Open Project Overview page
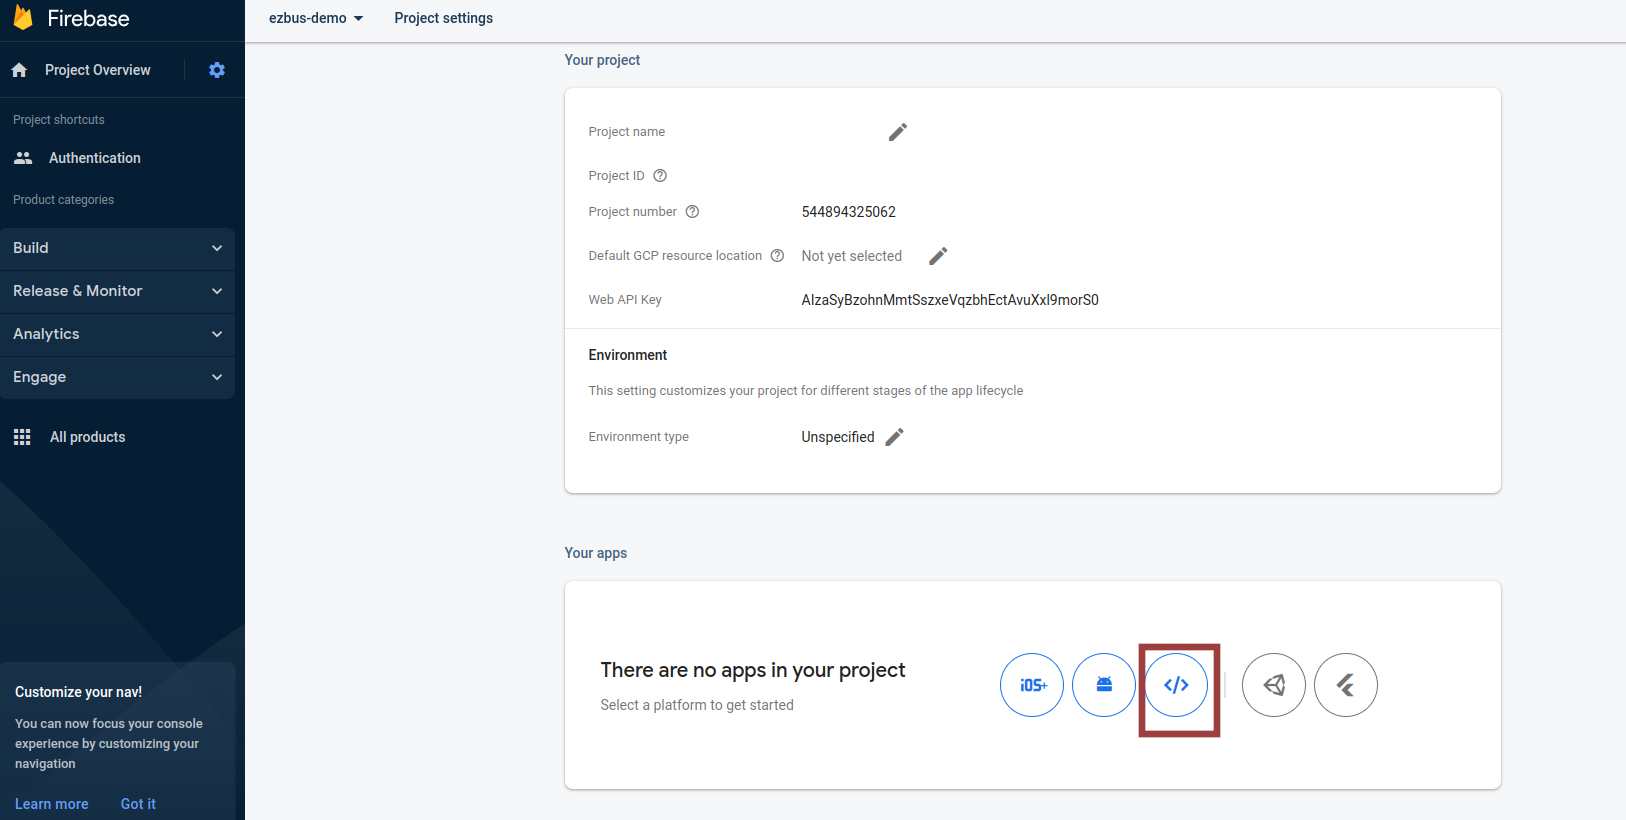This screenshot has width=1626, height=820. [x=97, y=70]
